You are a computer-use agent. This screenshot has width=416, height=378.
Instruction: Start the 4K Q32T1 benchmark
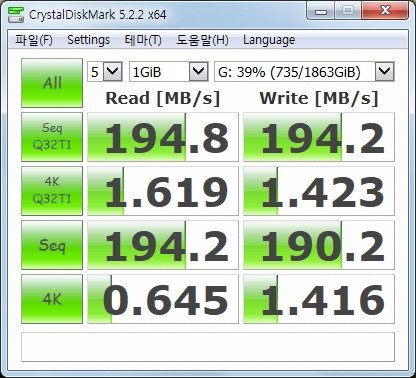click(52, 191)
